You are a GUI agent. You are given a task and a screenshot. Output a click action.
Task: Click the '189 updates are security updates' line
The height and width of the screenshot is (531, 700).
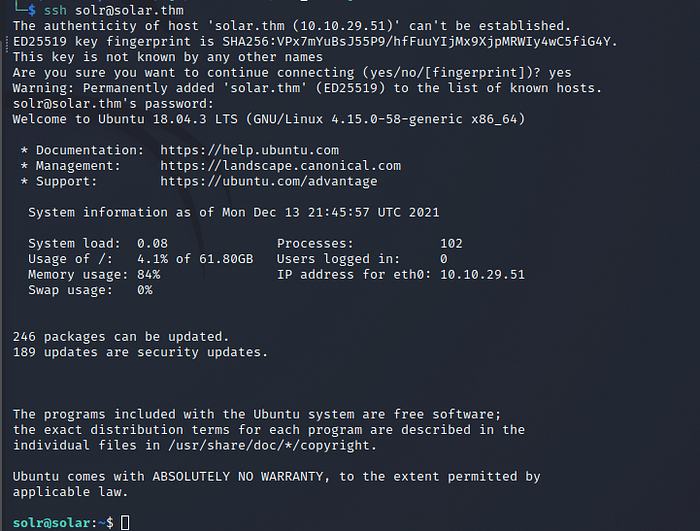(x=140, y=352)
